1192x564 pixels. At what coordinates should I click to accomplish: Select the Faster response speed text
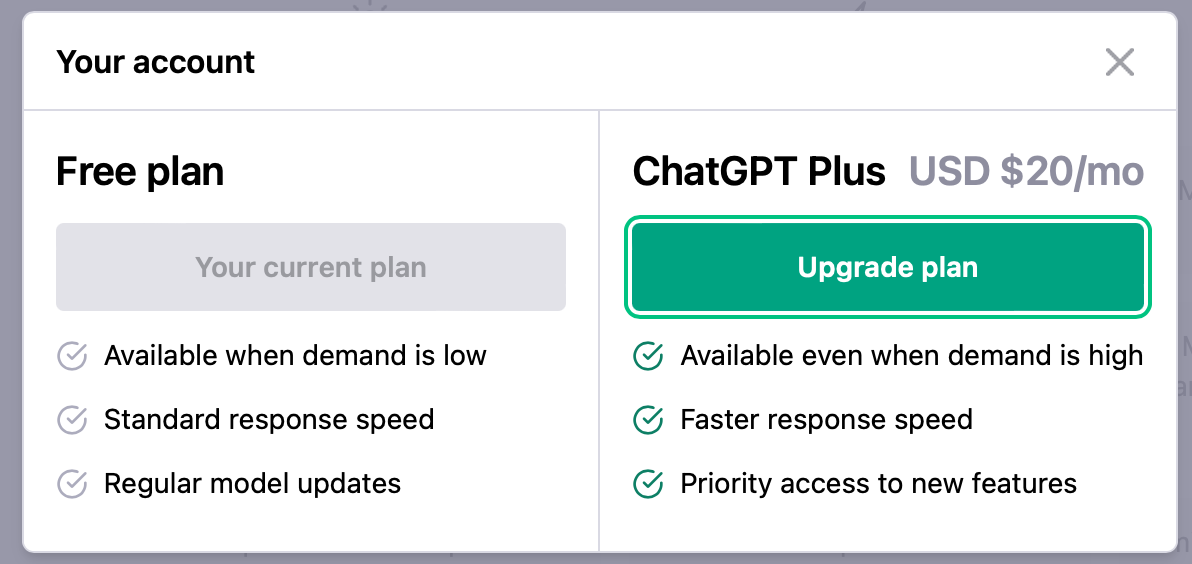[826, 420]
